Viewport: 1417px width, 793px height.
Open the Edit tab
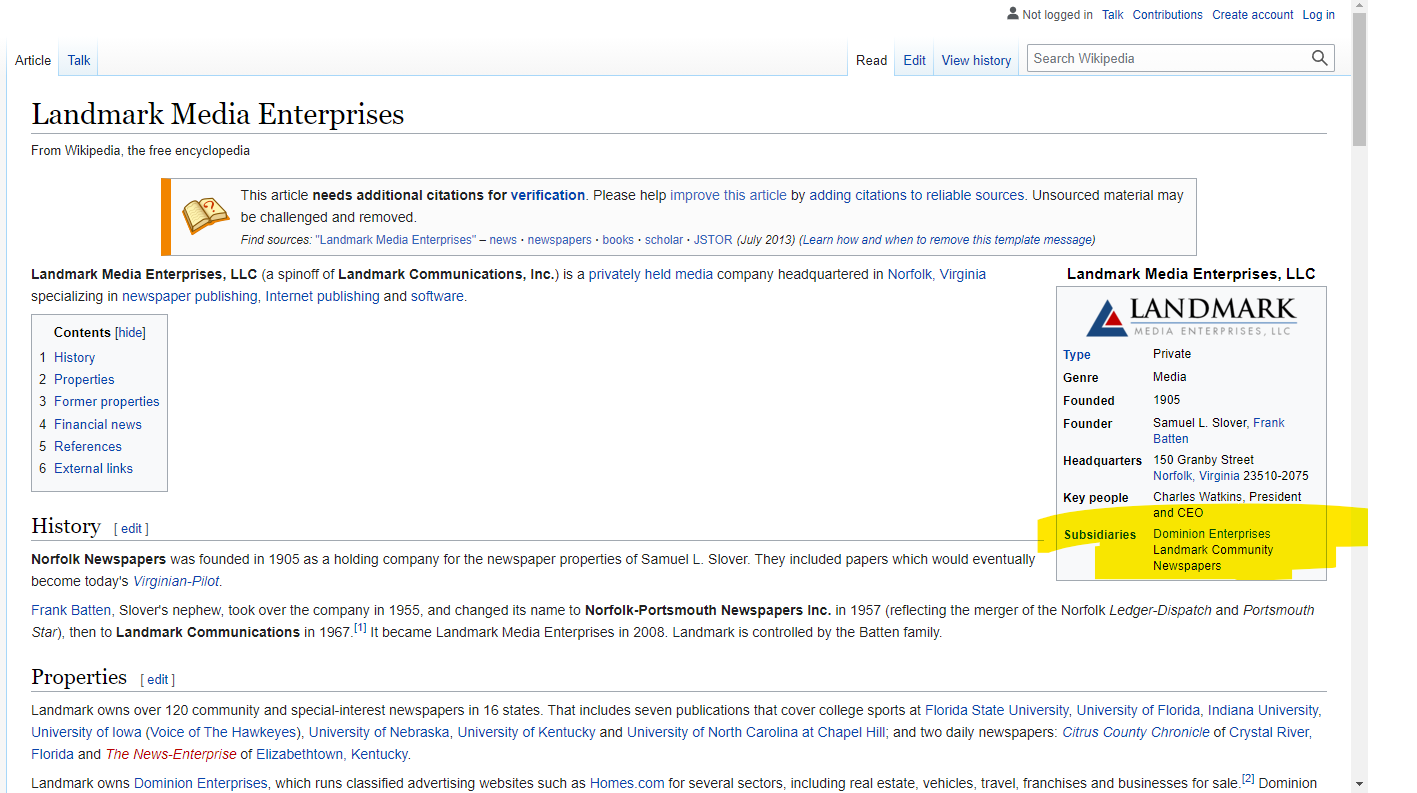[x=914, y=60]
